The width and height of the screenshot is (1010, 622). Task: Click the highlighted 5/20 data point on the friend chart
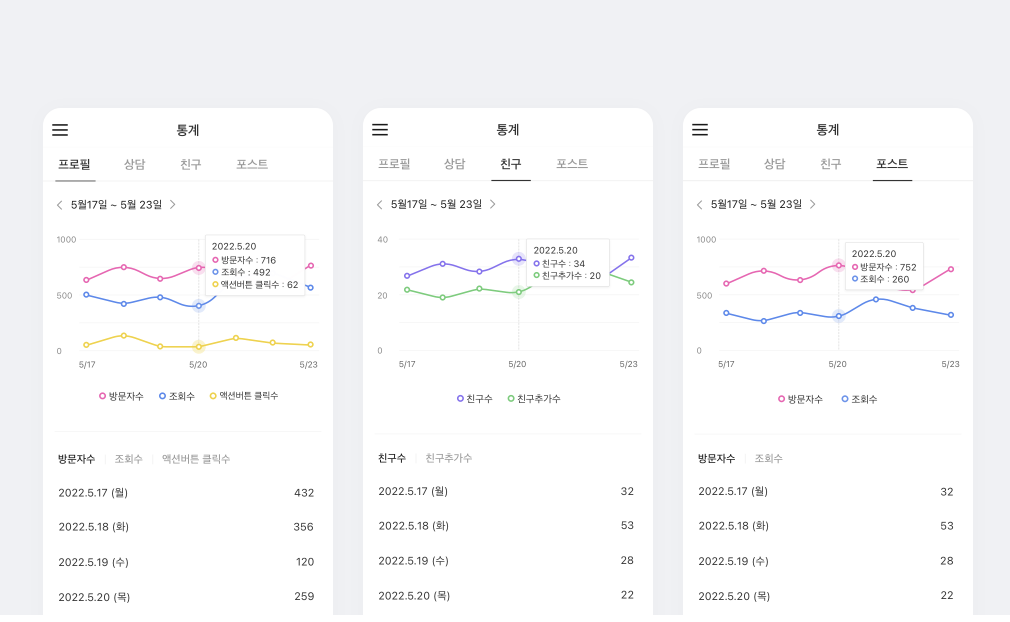pos(519,258)
